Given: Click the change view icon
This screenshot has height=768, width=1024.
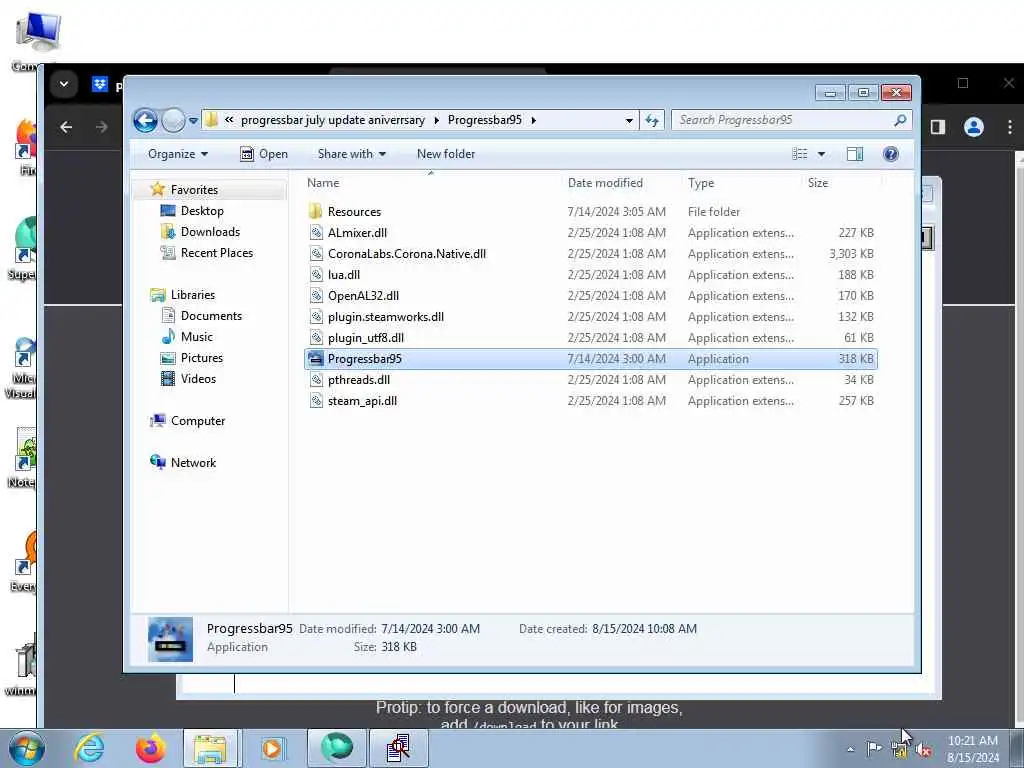Looking at the screenshot, I should [800, 154].
